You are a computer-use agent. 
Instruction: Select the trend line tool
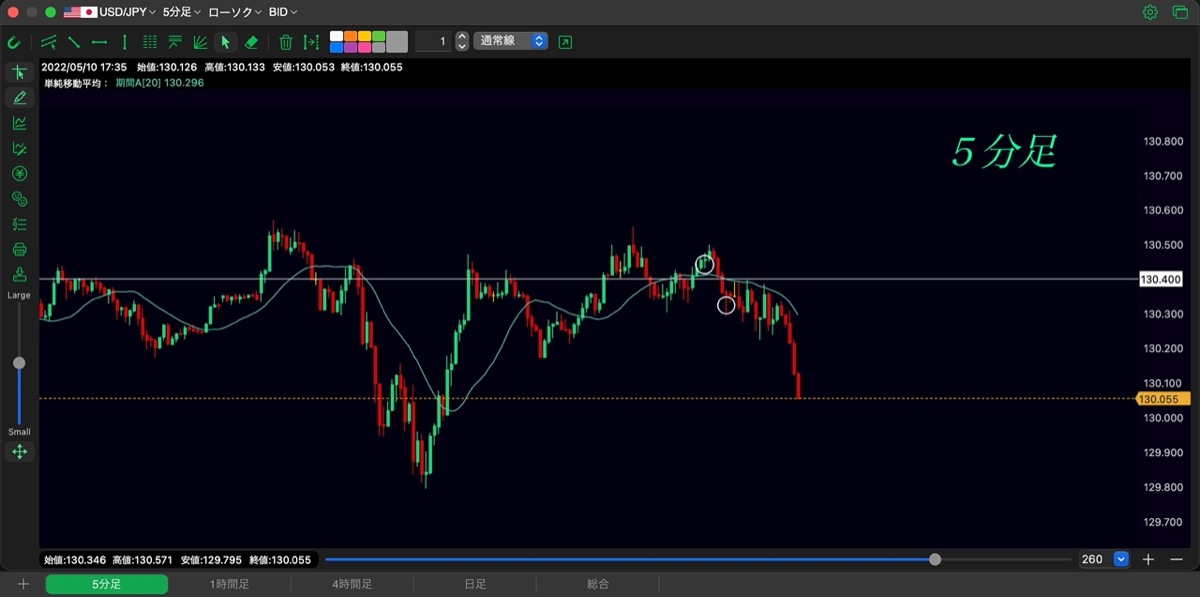point(73,42)
